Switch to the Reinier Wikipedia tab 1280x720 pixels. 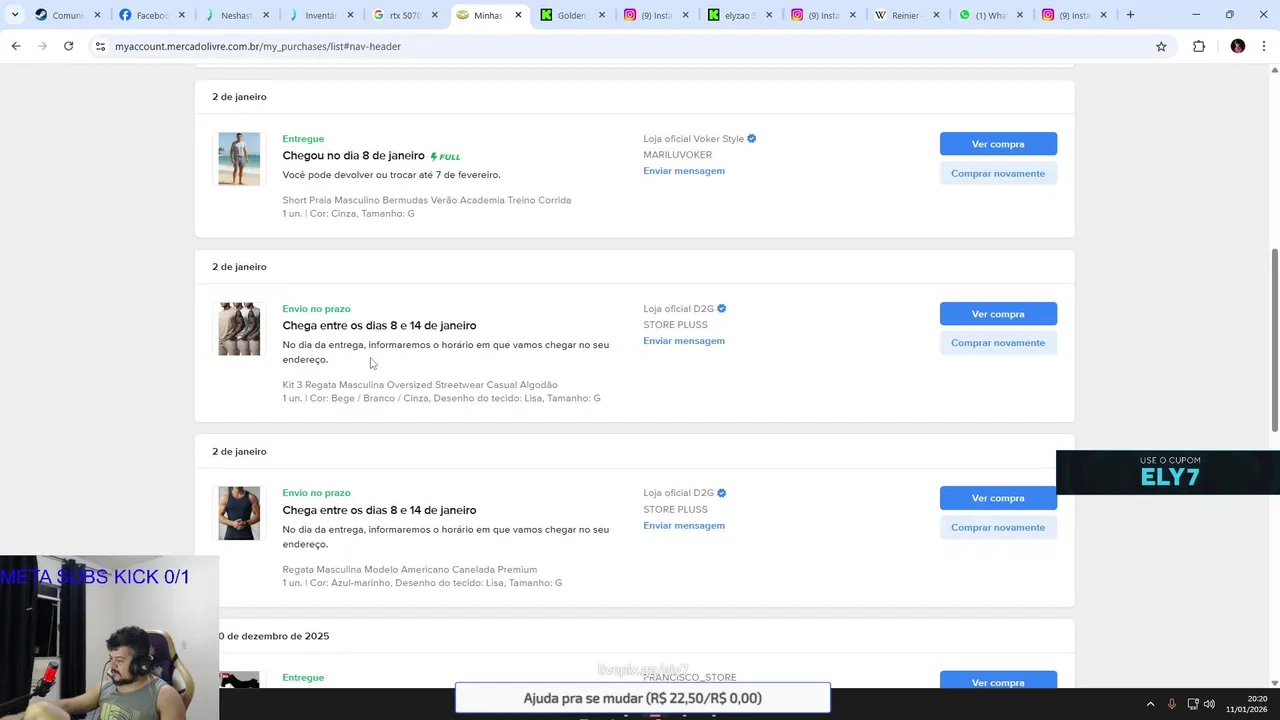(x=906, y=15)
